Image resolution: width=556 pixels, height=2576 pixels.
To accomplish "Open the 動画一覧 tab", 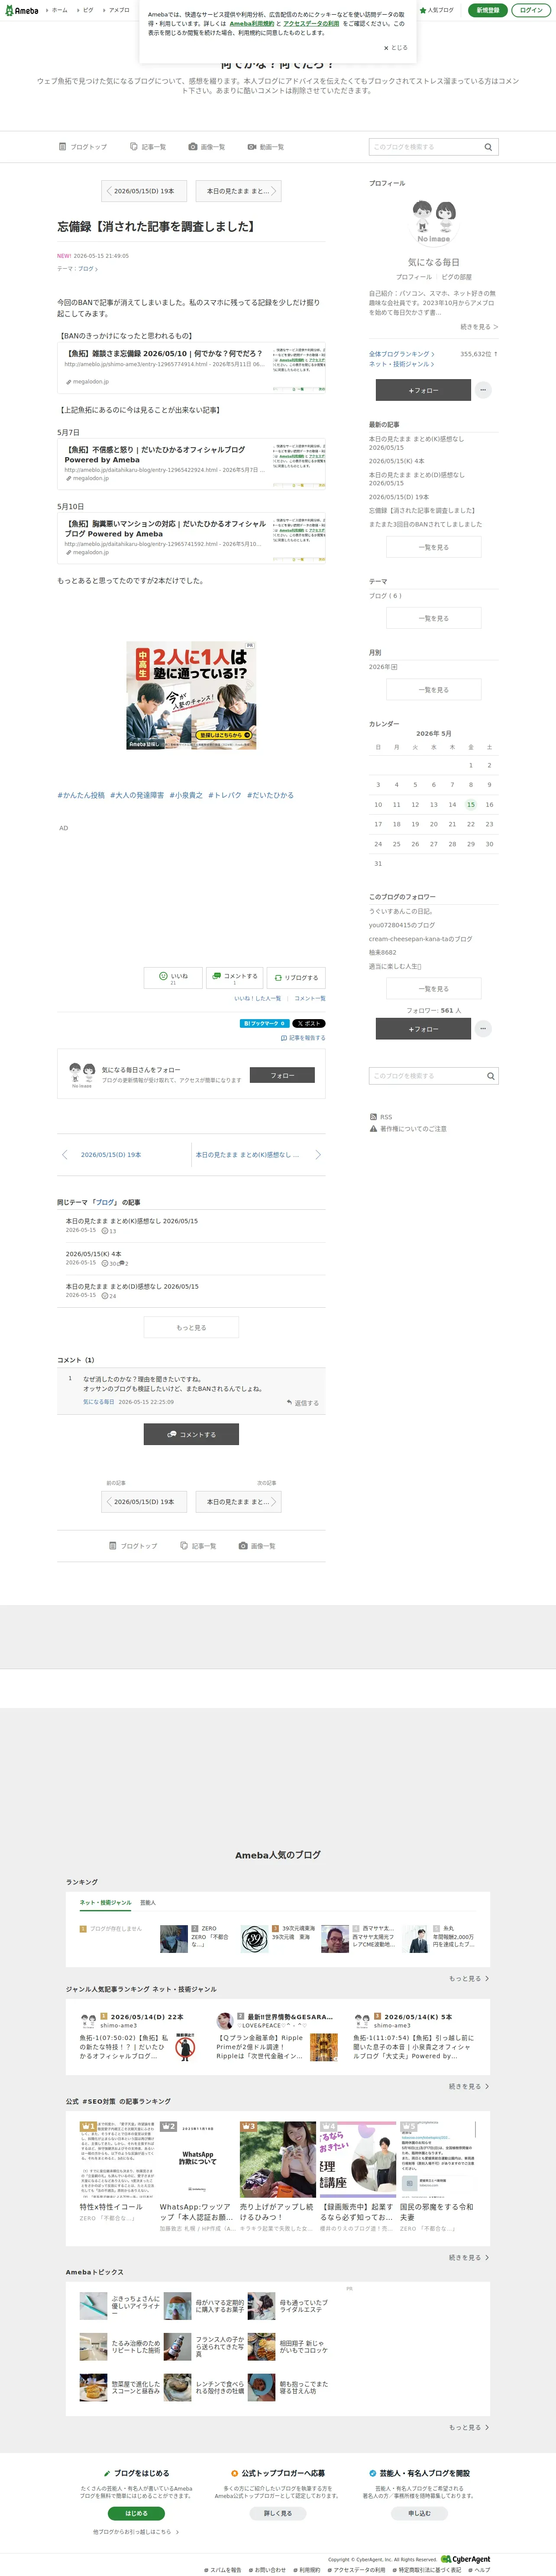I will [266, 147].
